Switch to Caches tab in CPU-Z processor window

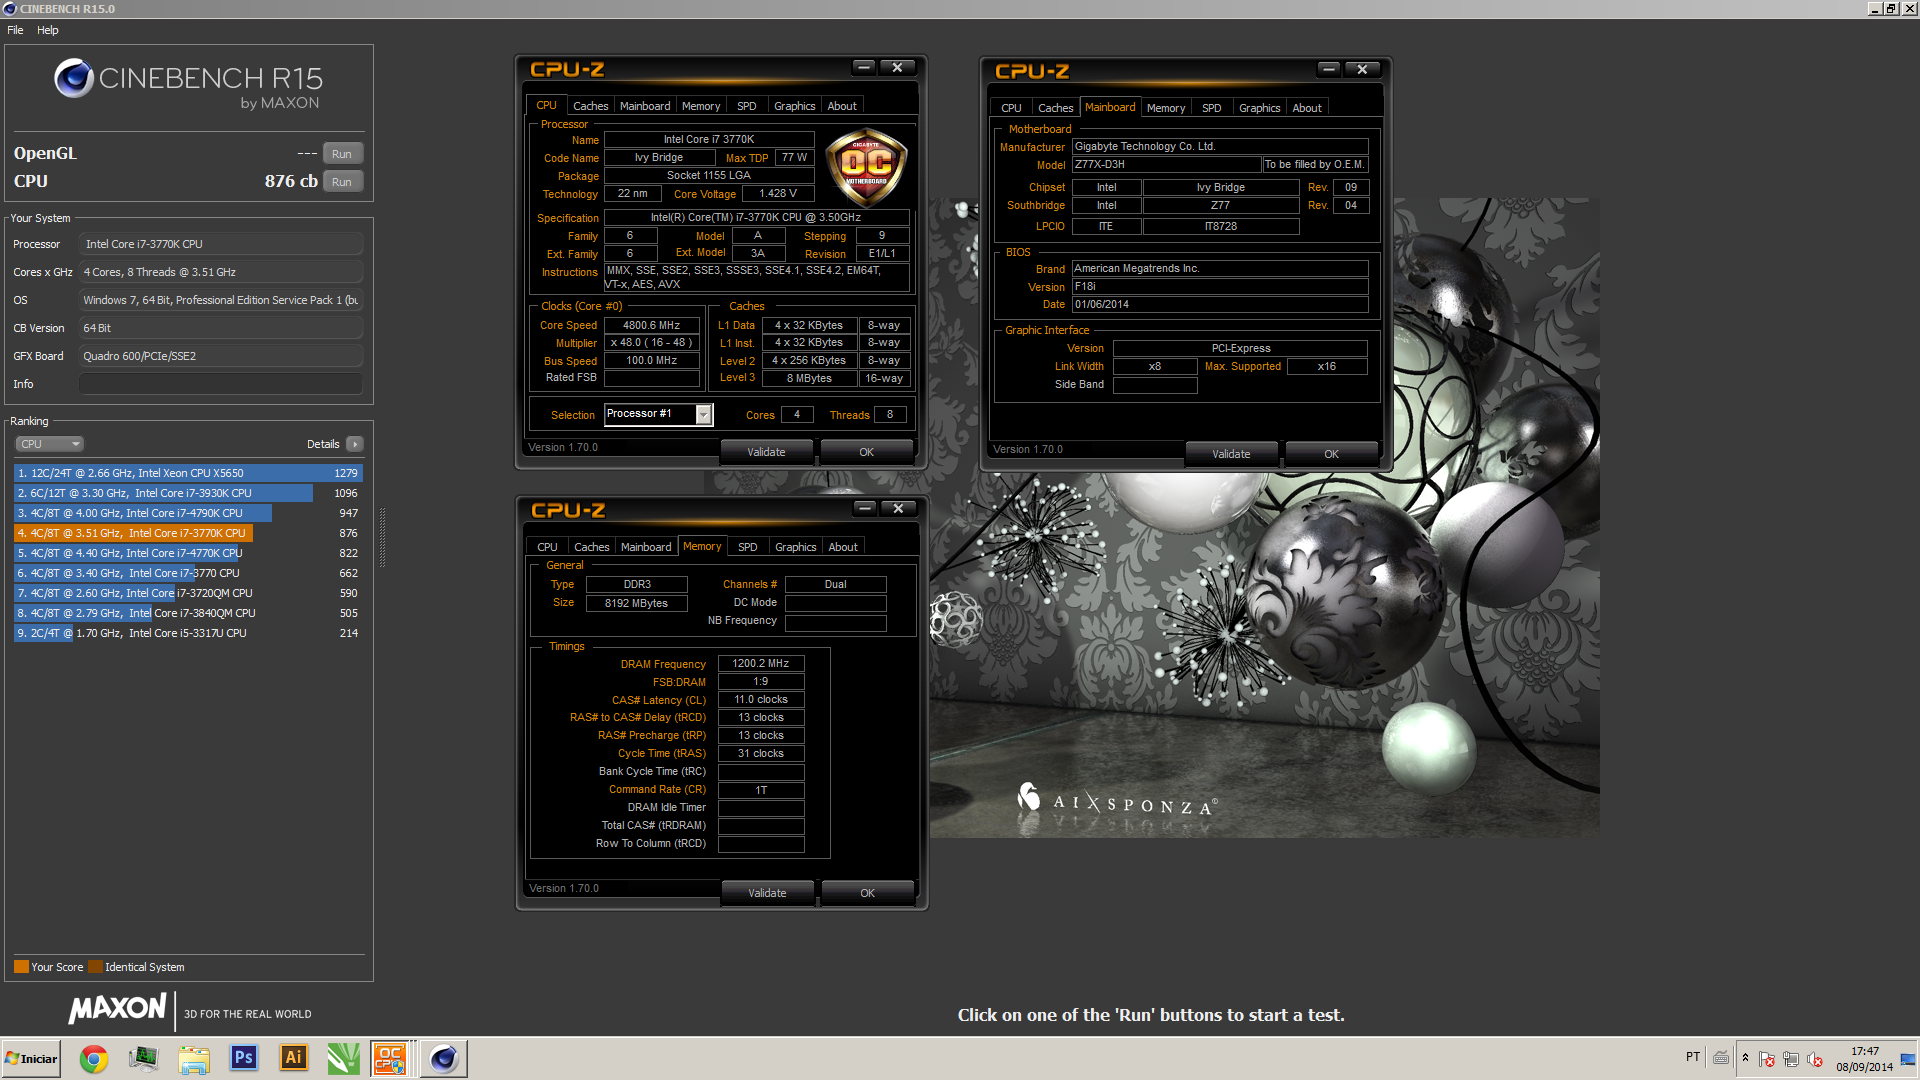(x=590, y=106)
